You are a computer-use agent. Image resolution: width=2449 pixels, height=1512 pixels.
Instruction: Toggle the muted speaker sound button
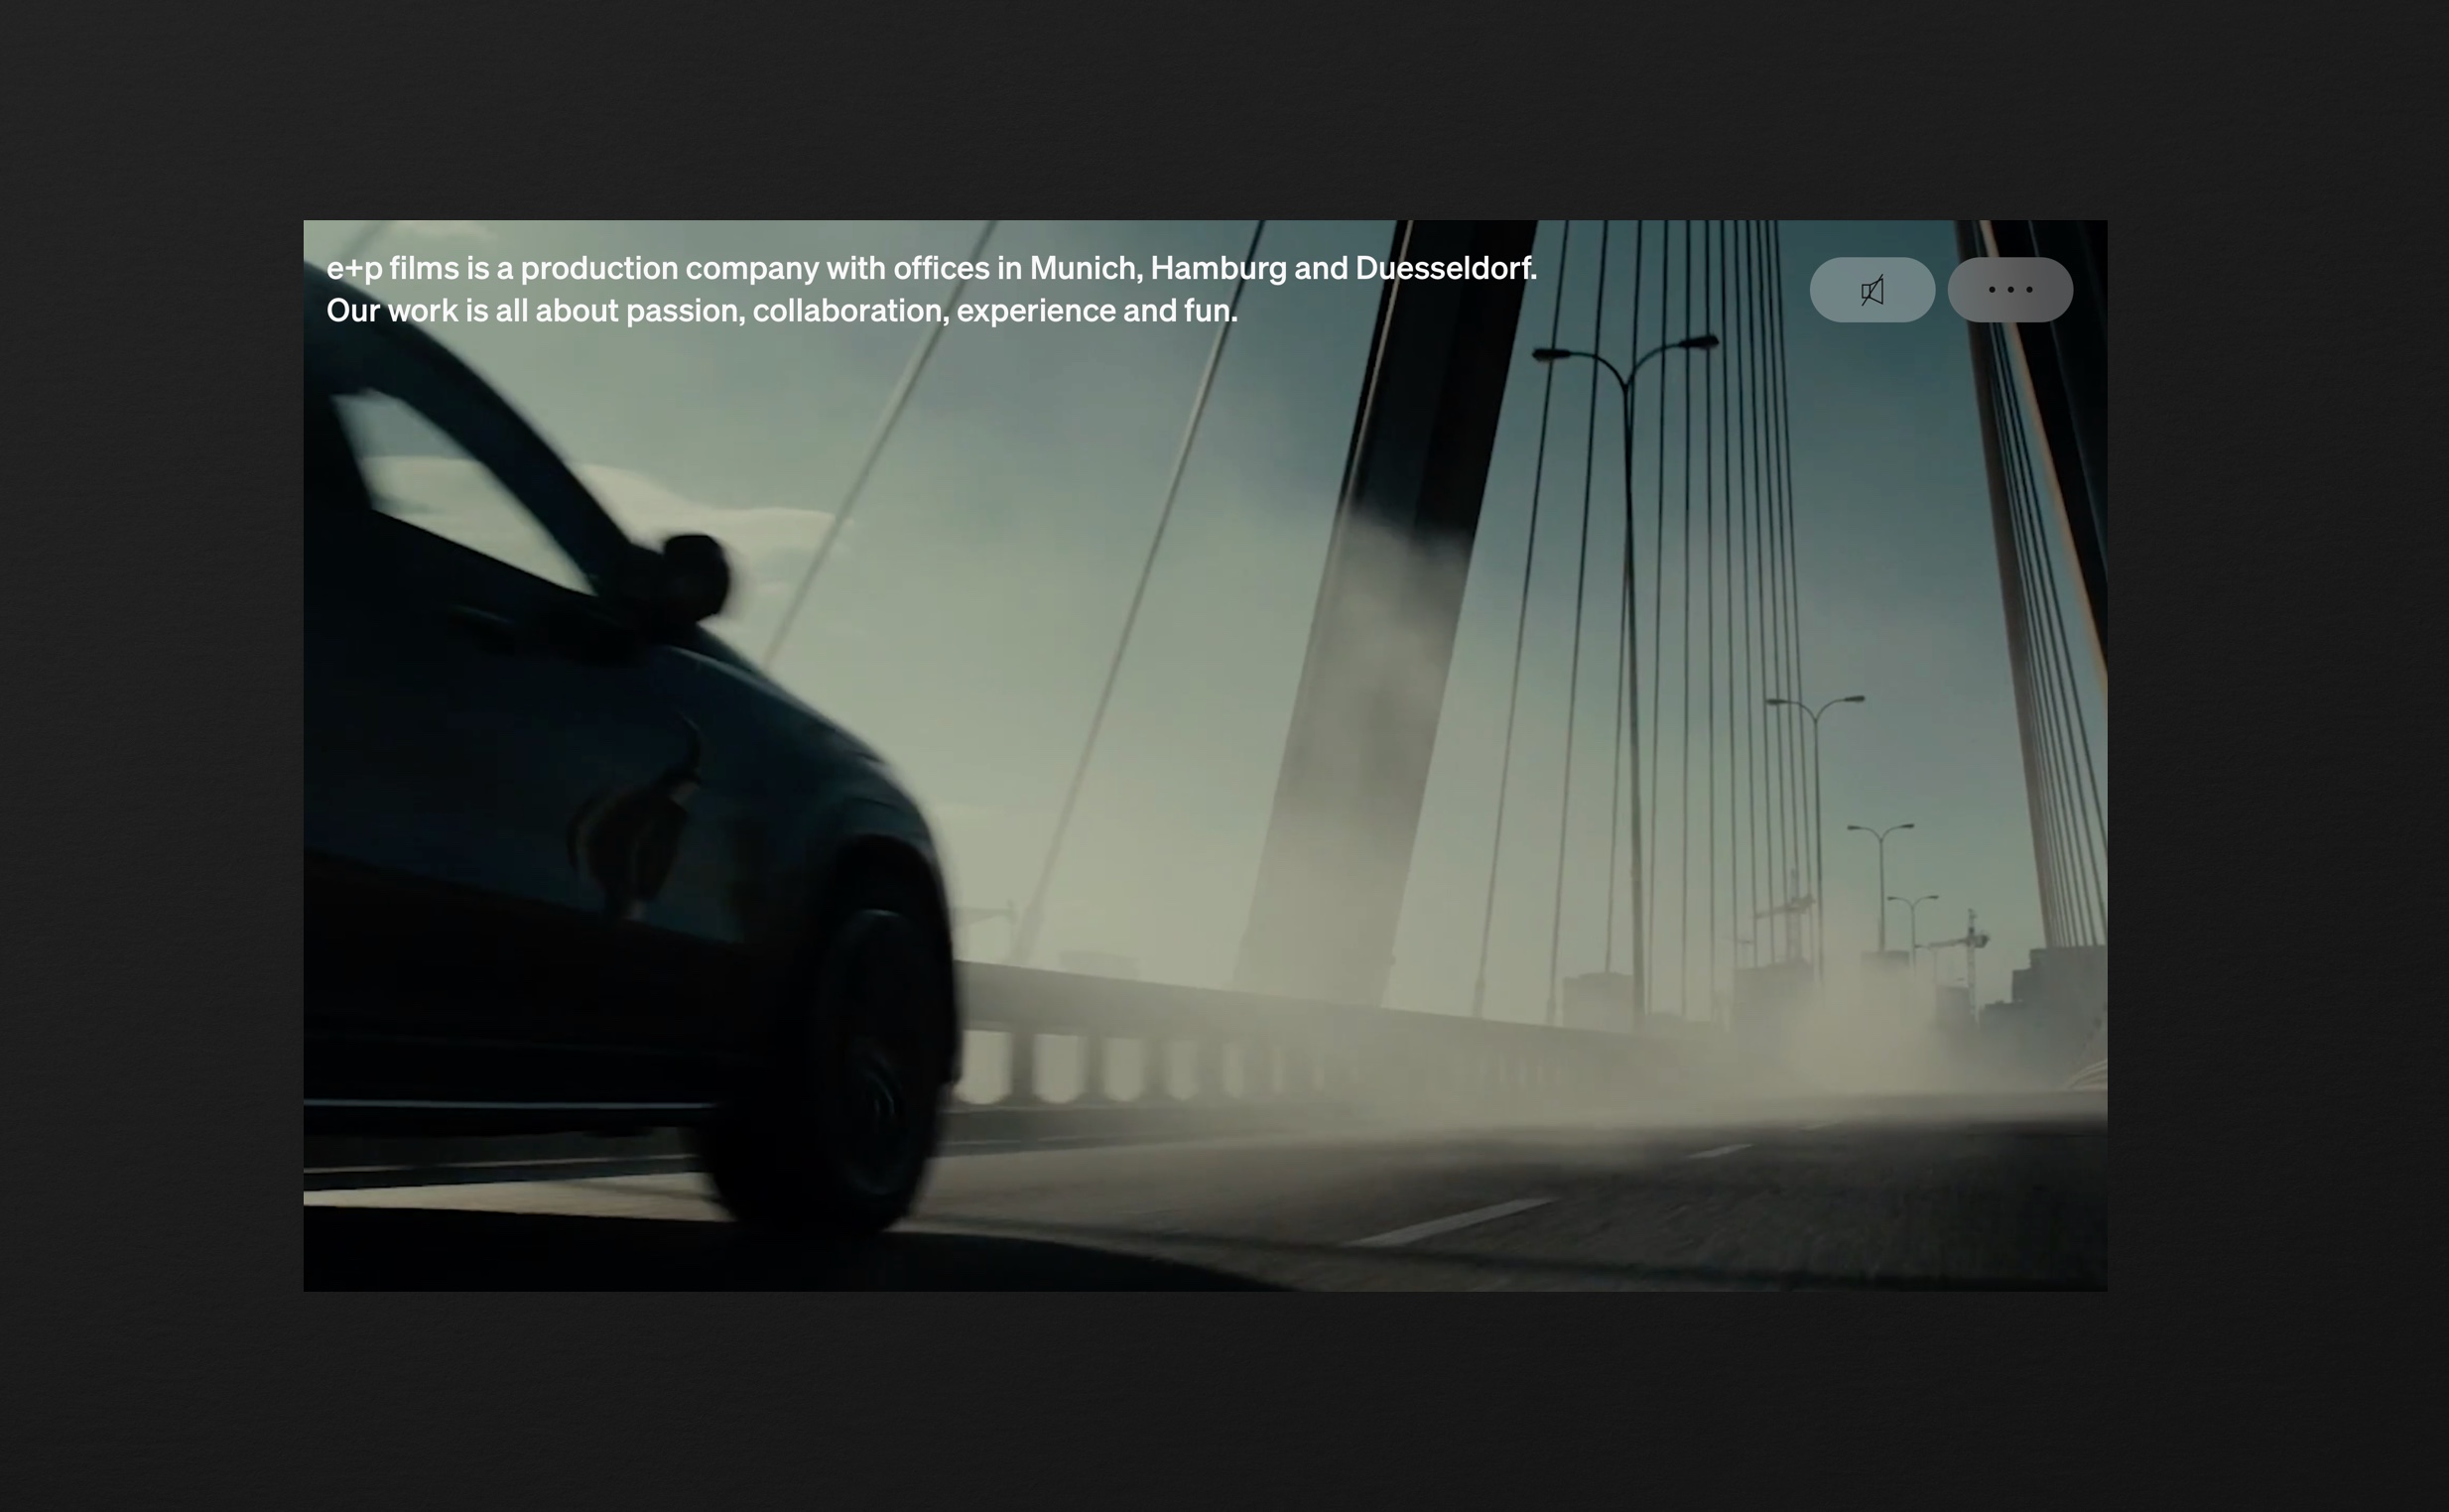tap(1871, 290)
